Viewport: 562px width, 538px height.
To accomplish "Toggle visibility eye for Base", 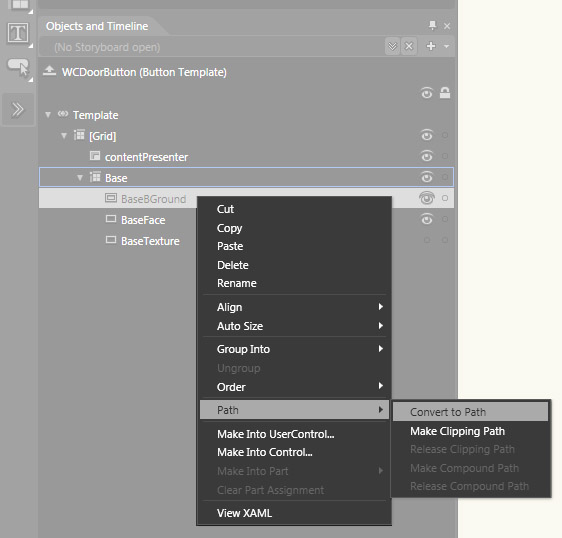I will (427, 177).
